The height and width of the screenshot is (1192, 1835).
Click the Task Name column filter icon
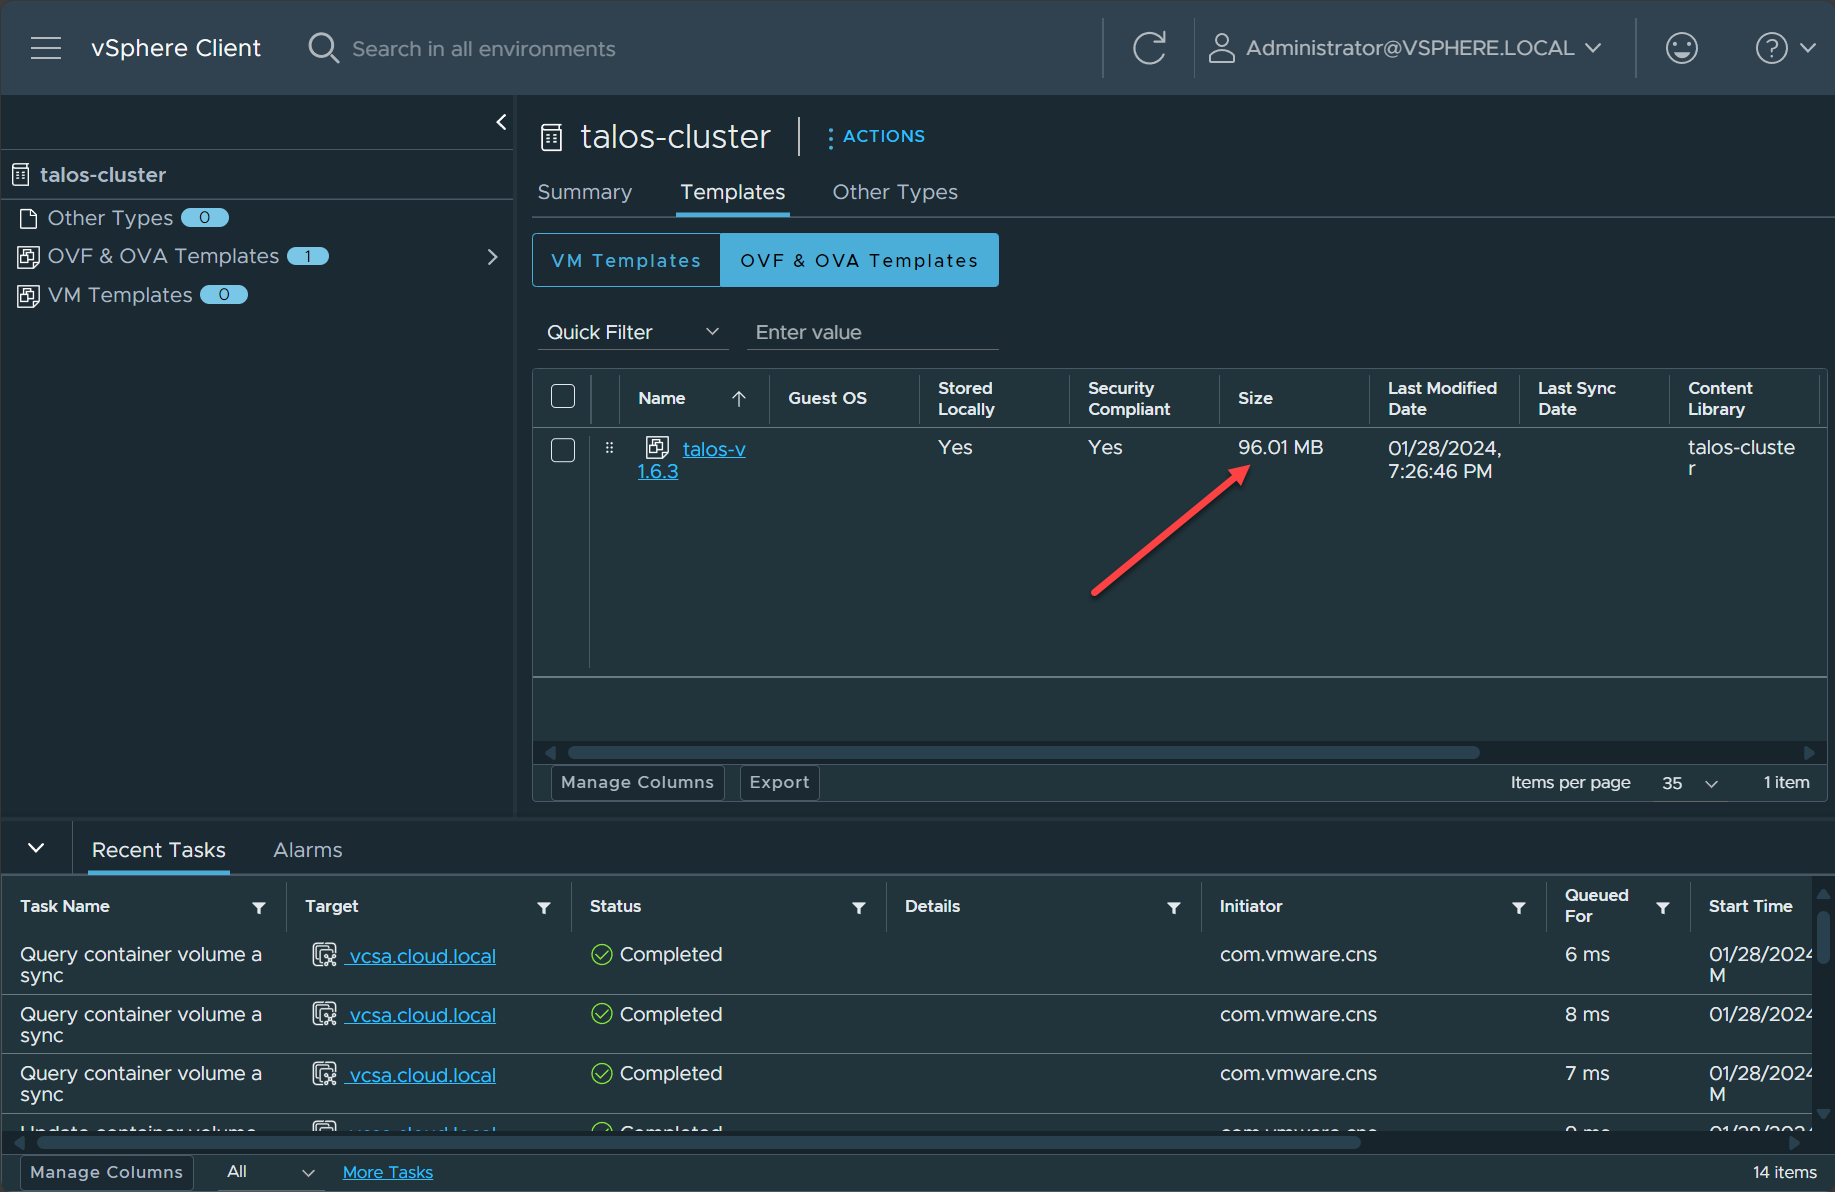click(259, 907)
